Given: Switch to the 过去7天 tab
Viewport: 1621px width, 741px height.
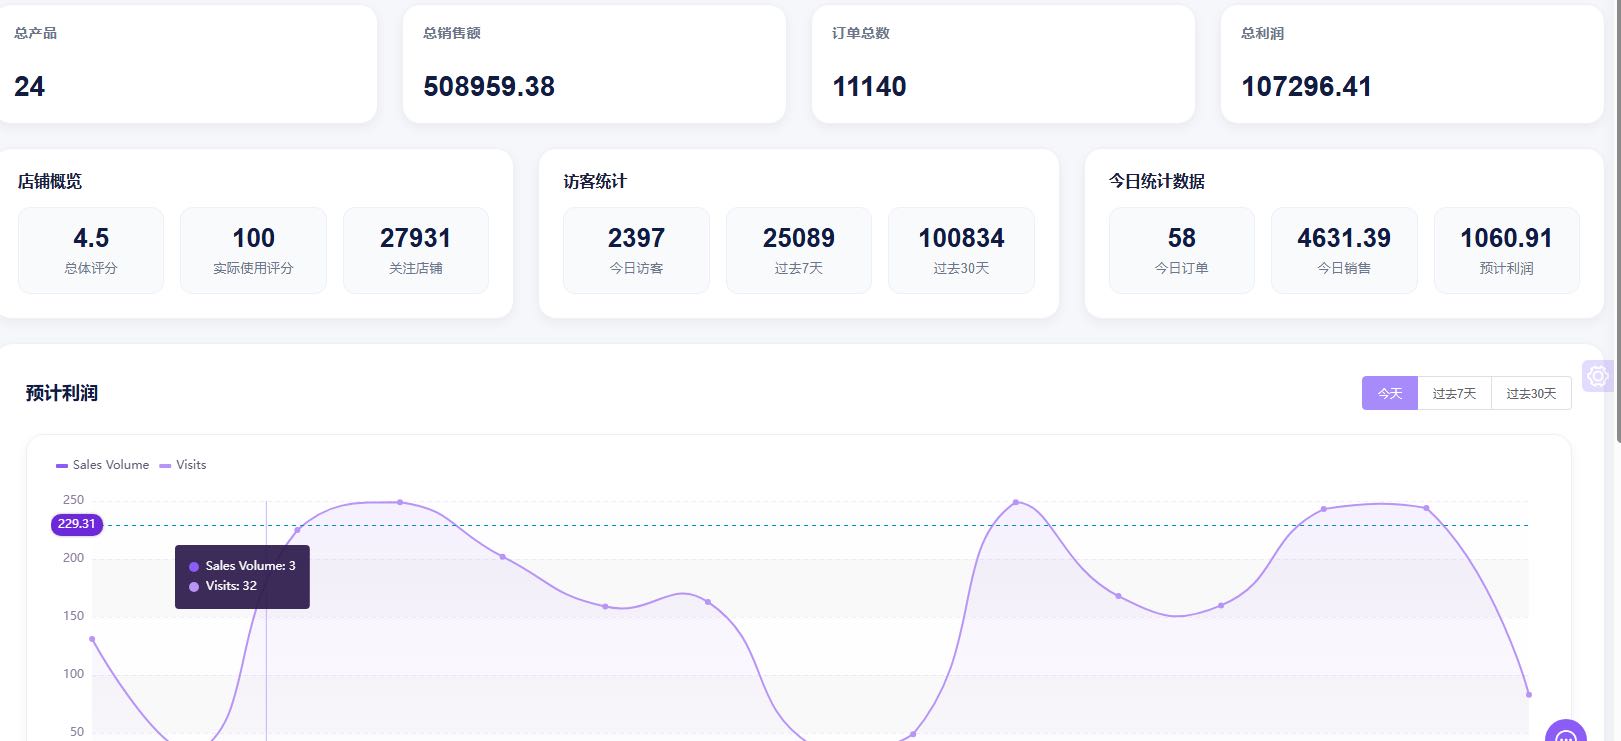Looking at the screenshot, I should (1454, 393).
